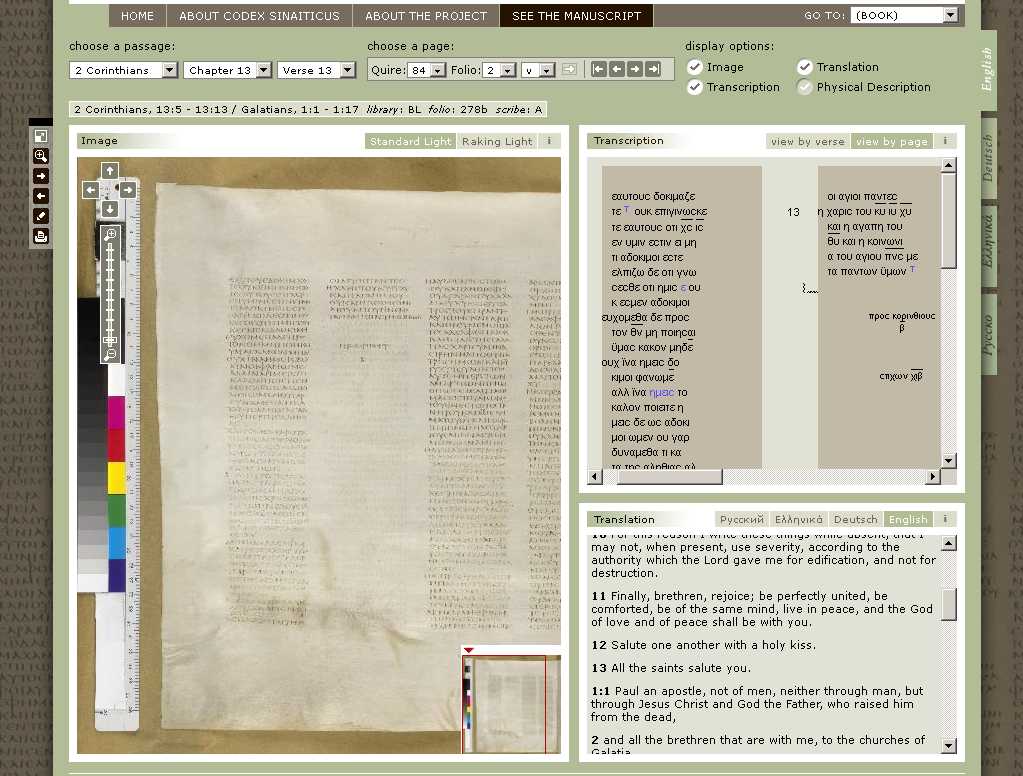Open the Transcription panel info icon
The width and height of the screenshot is (1023, 776).
[945, 141]
